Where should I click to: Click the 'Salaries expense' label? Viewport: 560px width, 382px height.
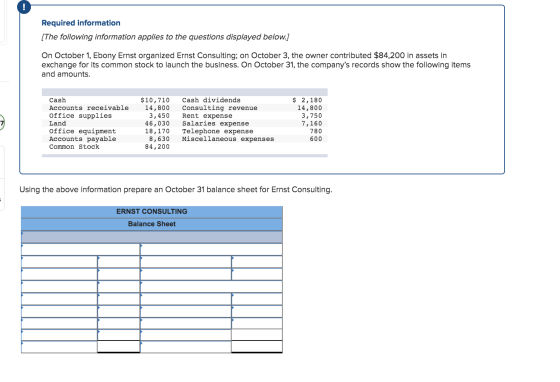point(215,124)
